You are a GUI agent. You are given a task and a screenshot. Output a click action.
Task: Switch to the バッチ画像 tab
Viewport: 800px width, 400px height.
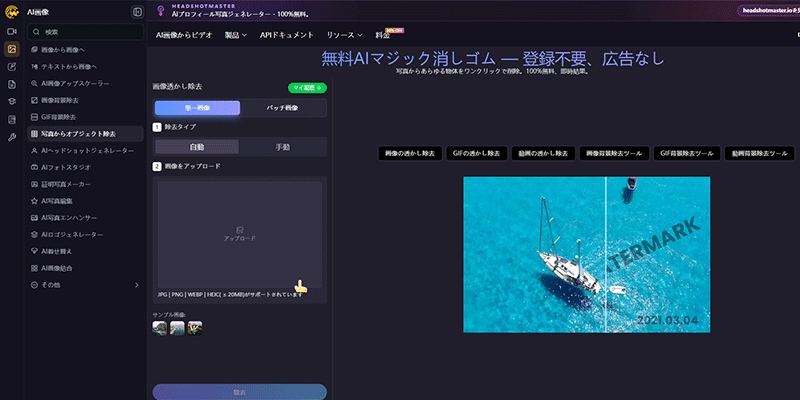[x=282, y=108]
